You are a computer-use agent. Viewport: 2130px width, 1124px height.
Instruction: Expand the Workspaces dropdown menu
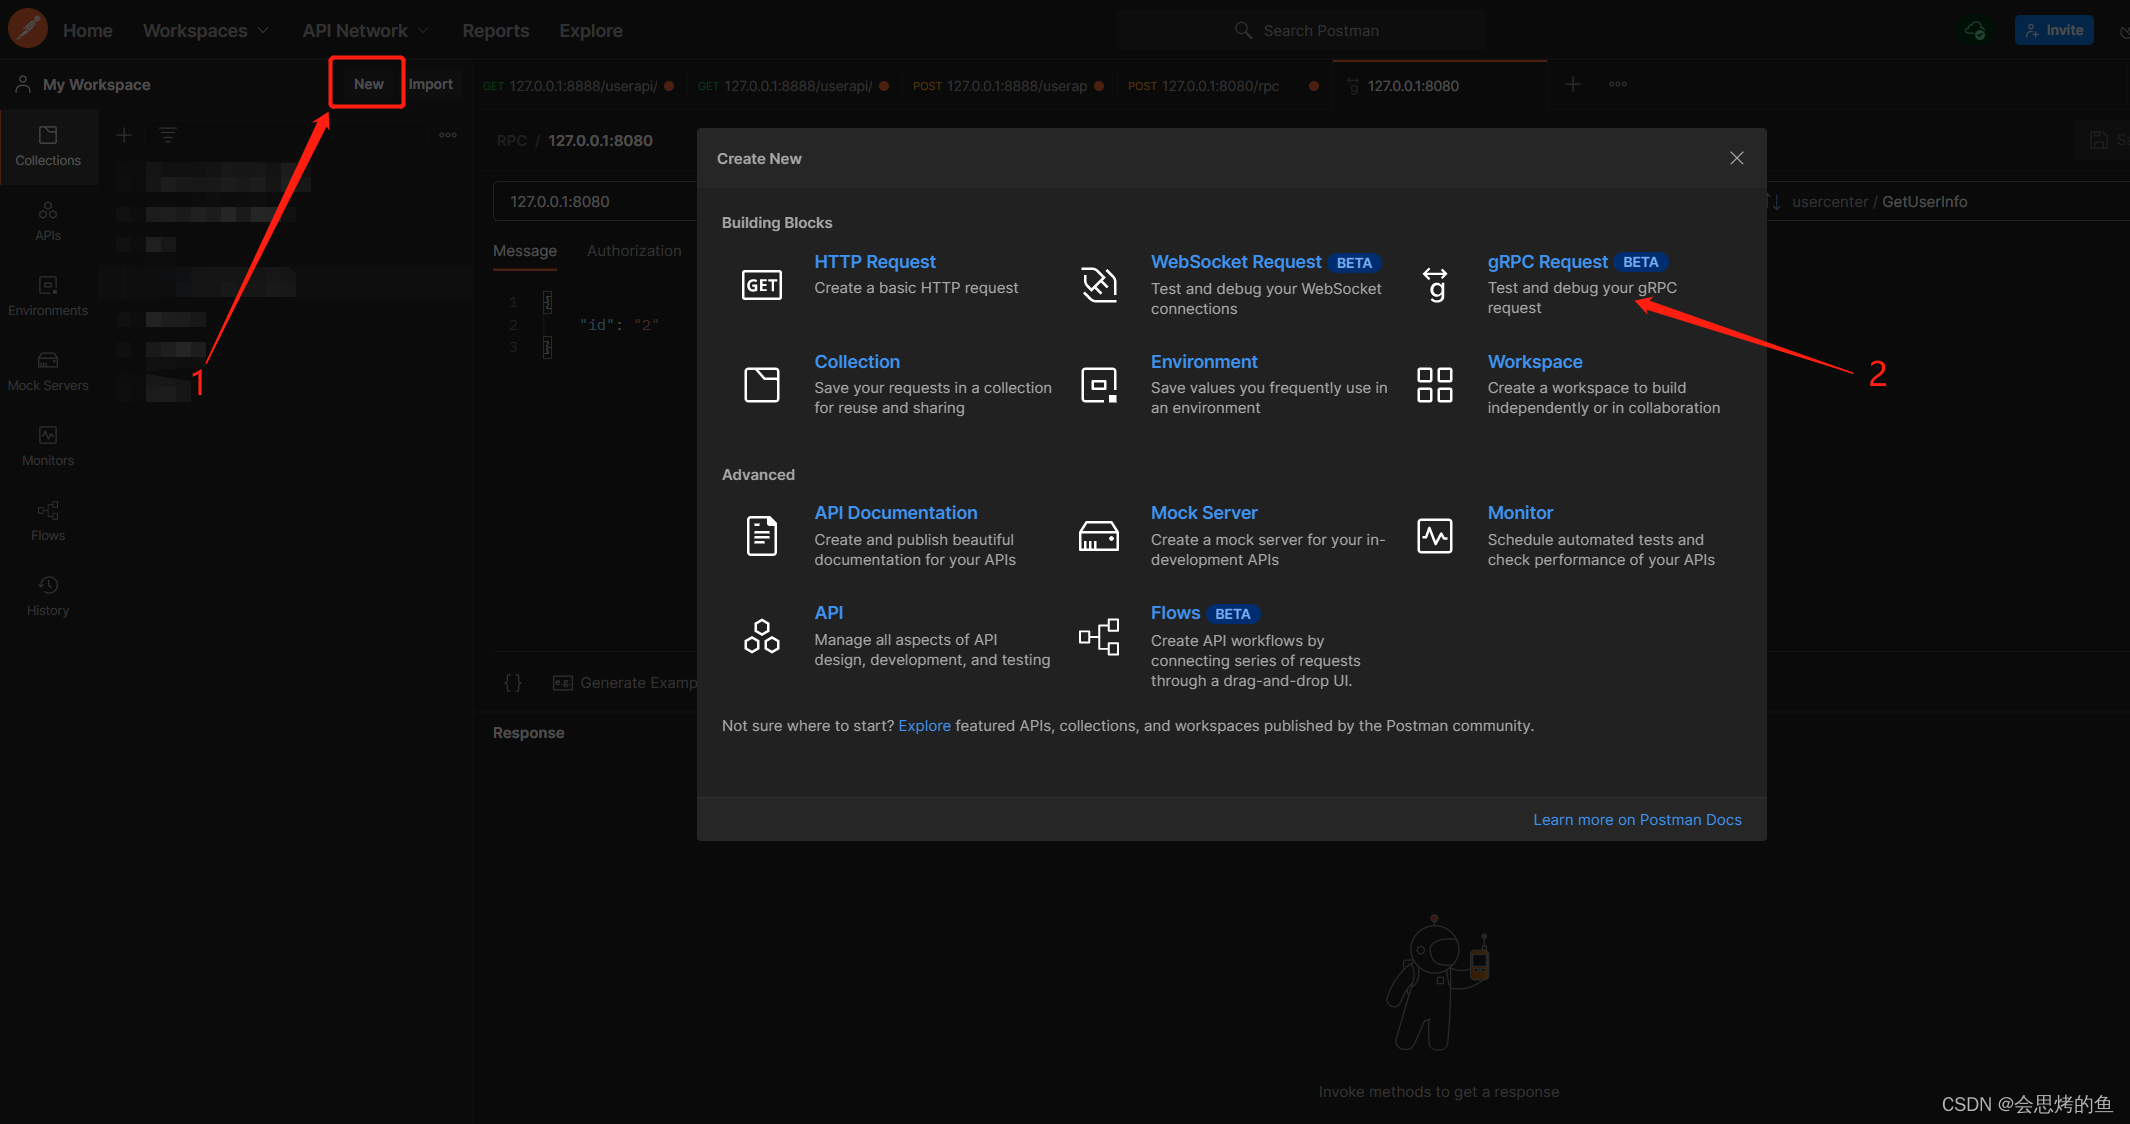click(x=206, y=31)
